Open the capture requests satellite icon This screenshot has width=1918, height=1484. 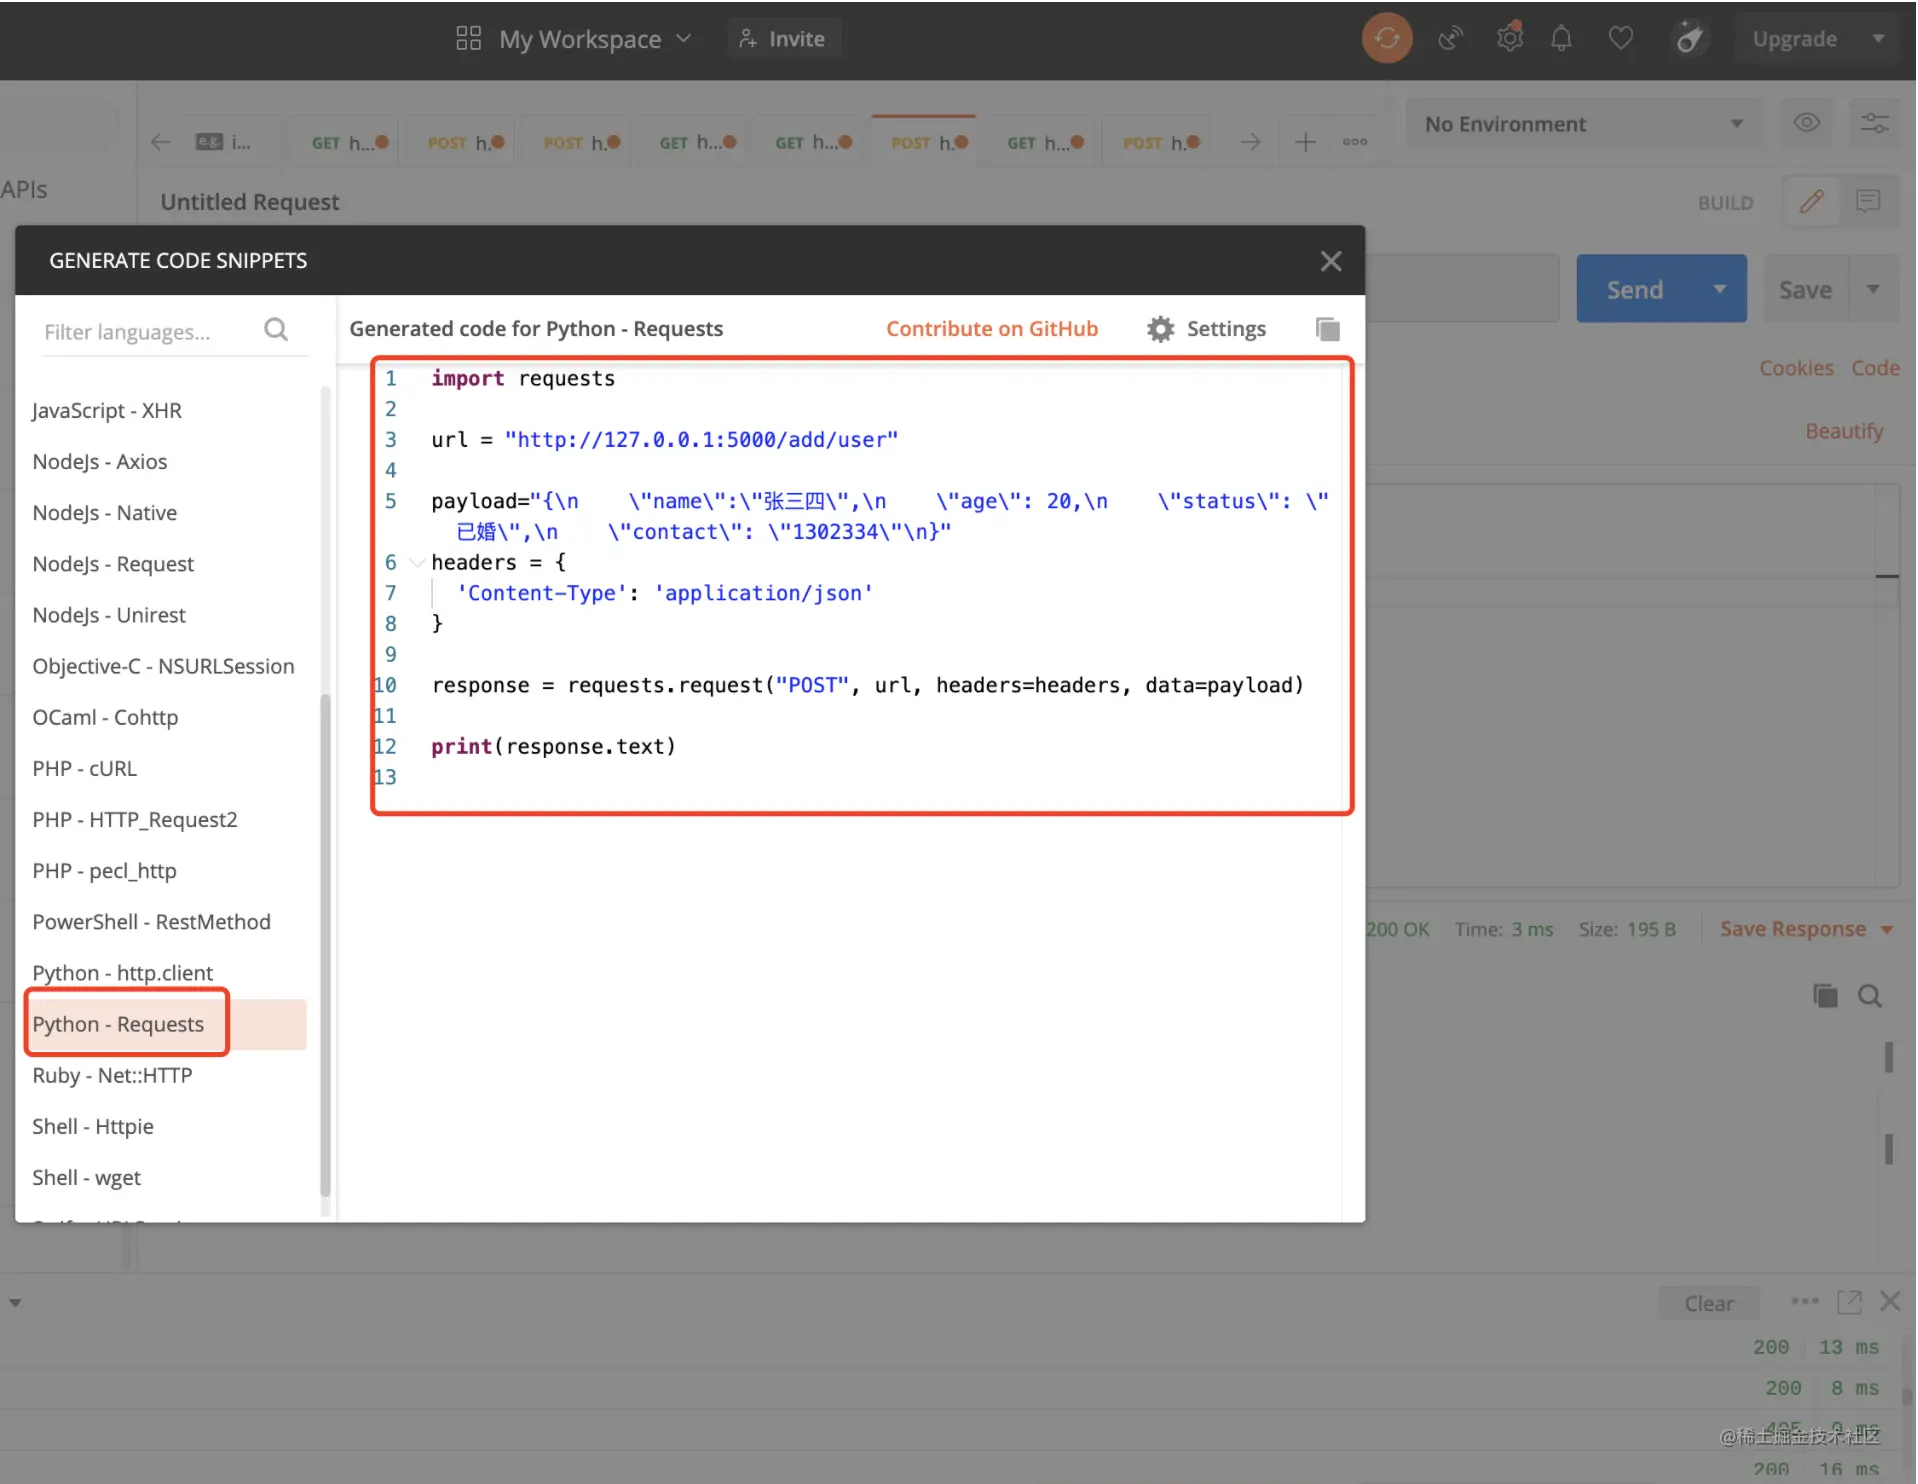pyautogui.click(x=1450, y=39)
